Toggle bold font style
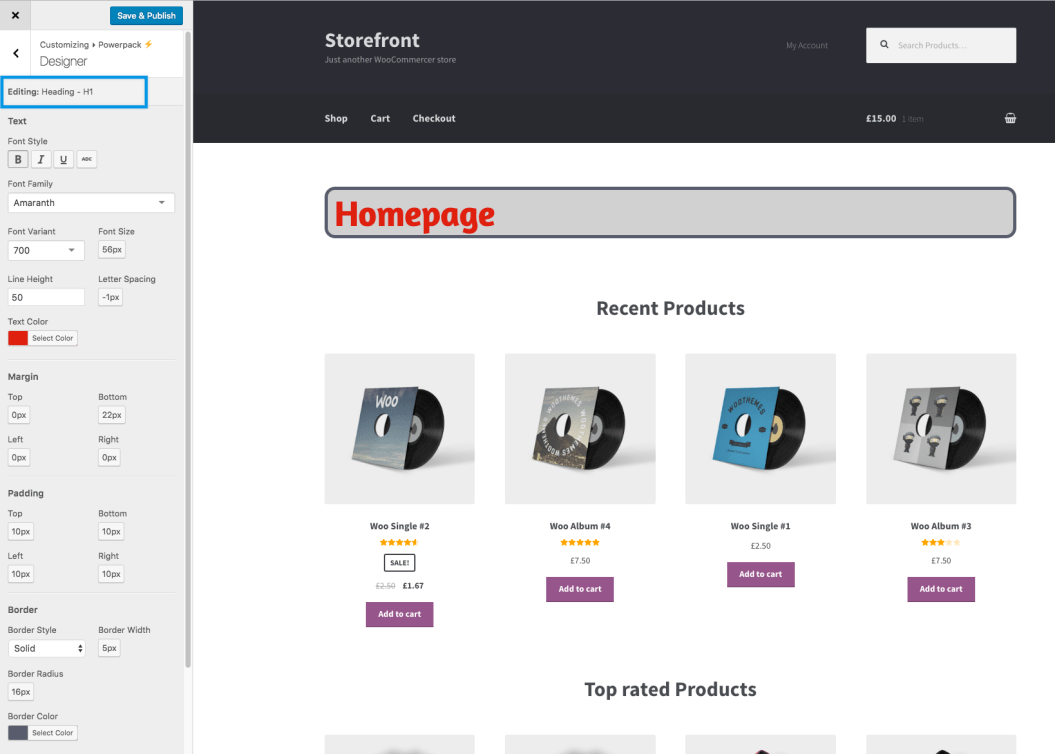 click(x=17, y=159)
